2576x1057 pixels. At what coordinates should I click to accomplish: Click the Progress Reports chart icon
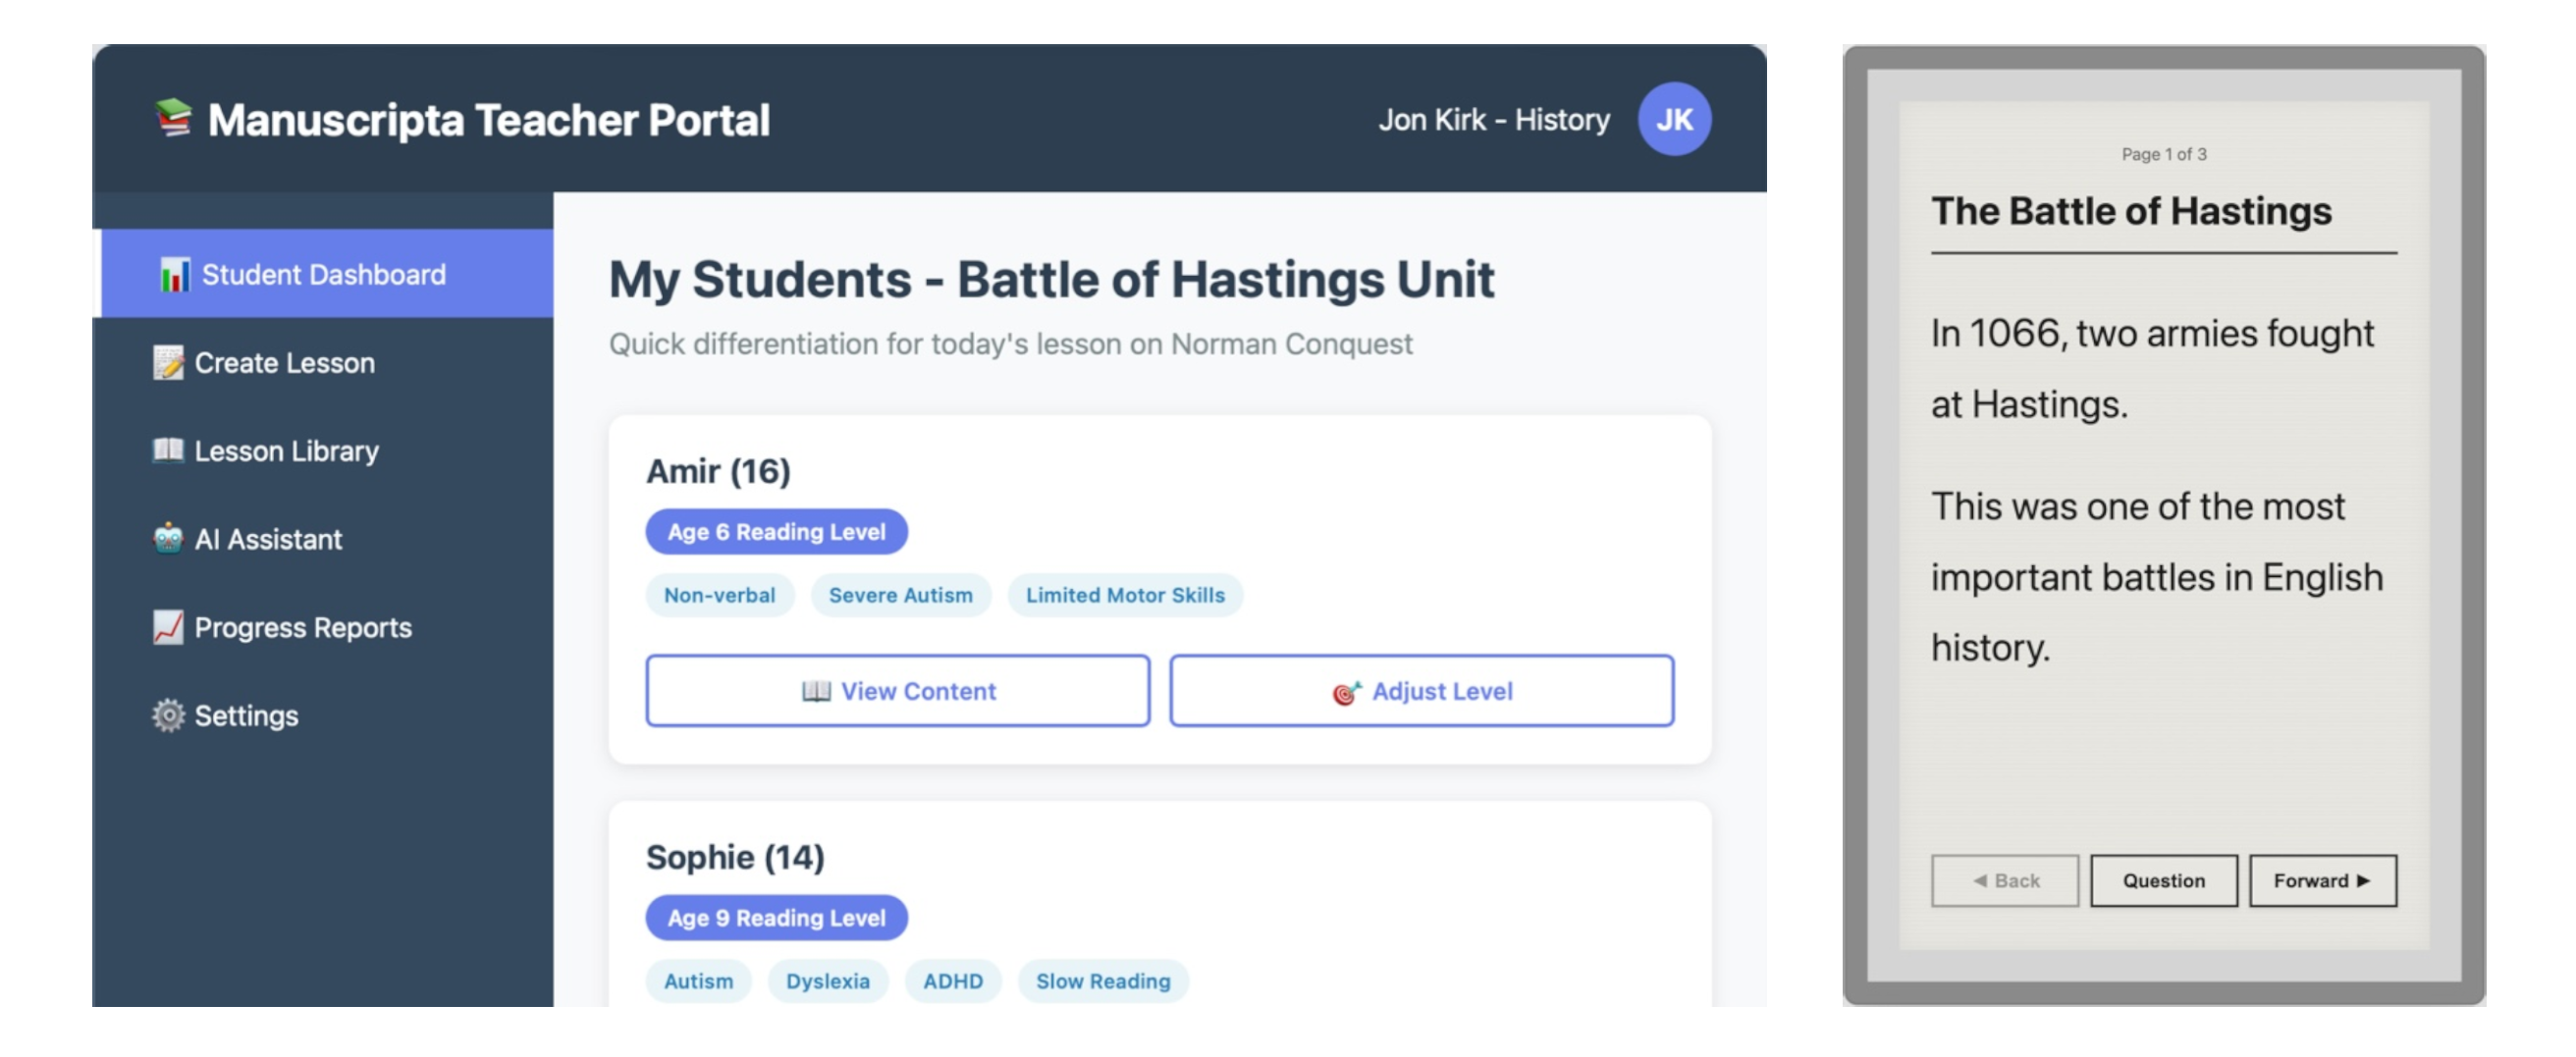point(168,627)
